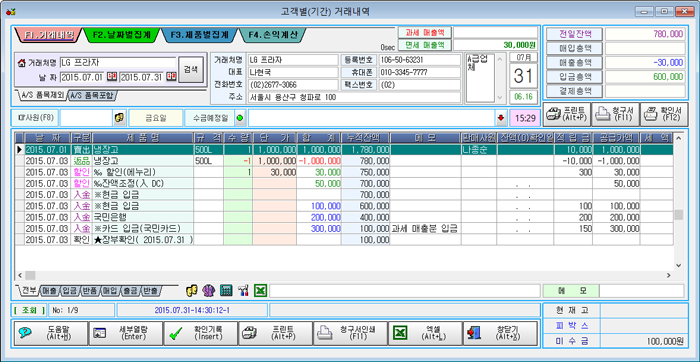The width and height of the screenshot is (700, 362).
Task: Click the 전일잔액 label button
Action: click(x=574, y=34)
